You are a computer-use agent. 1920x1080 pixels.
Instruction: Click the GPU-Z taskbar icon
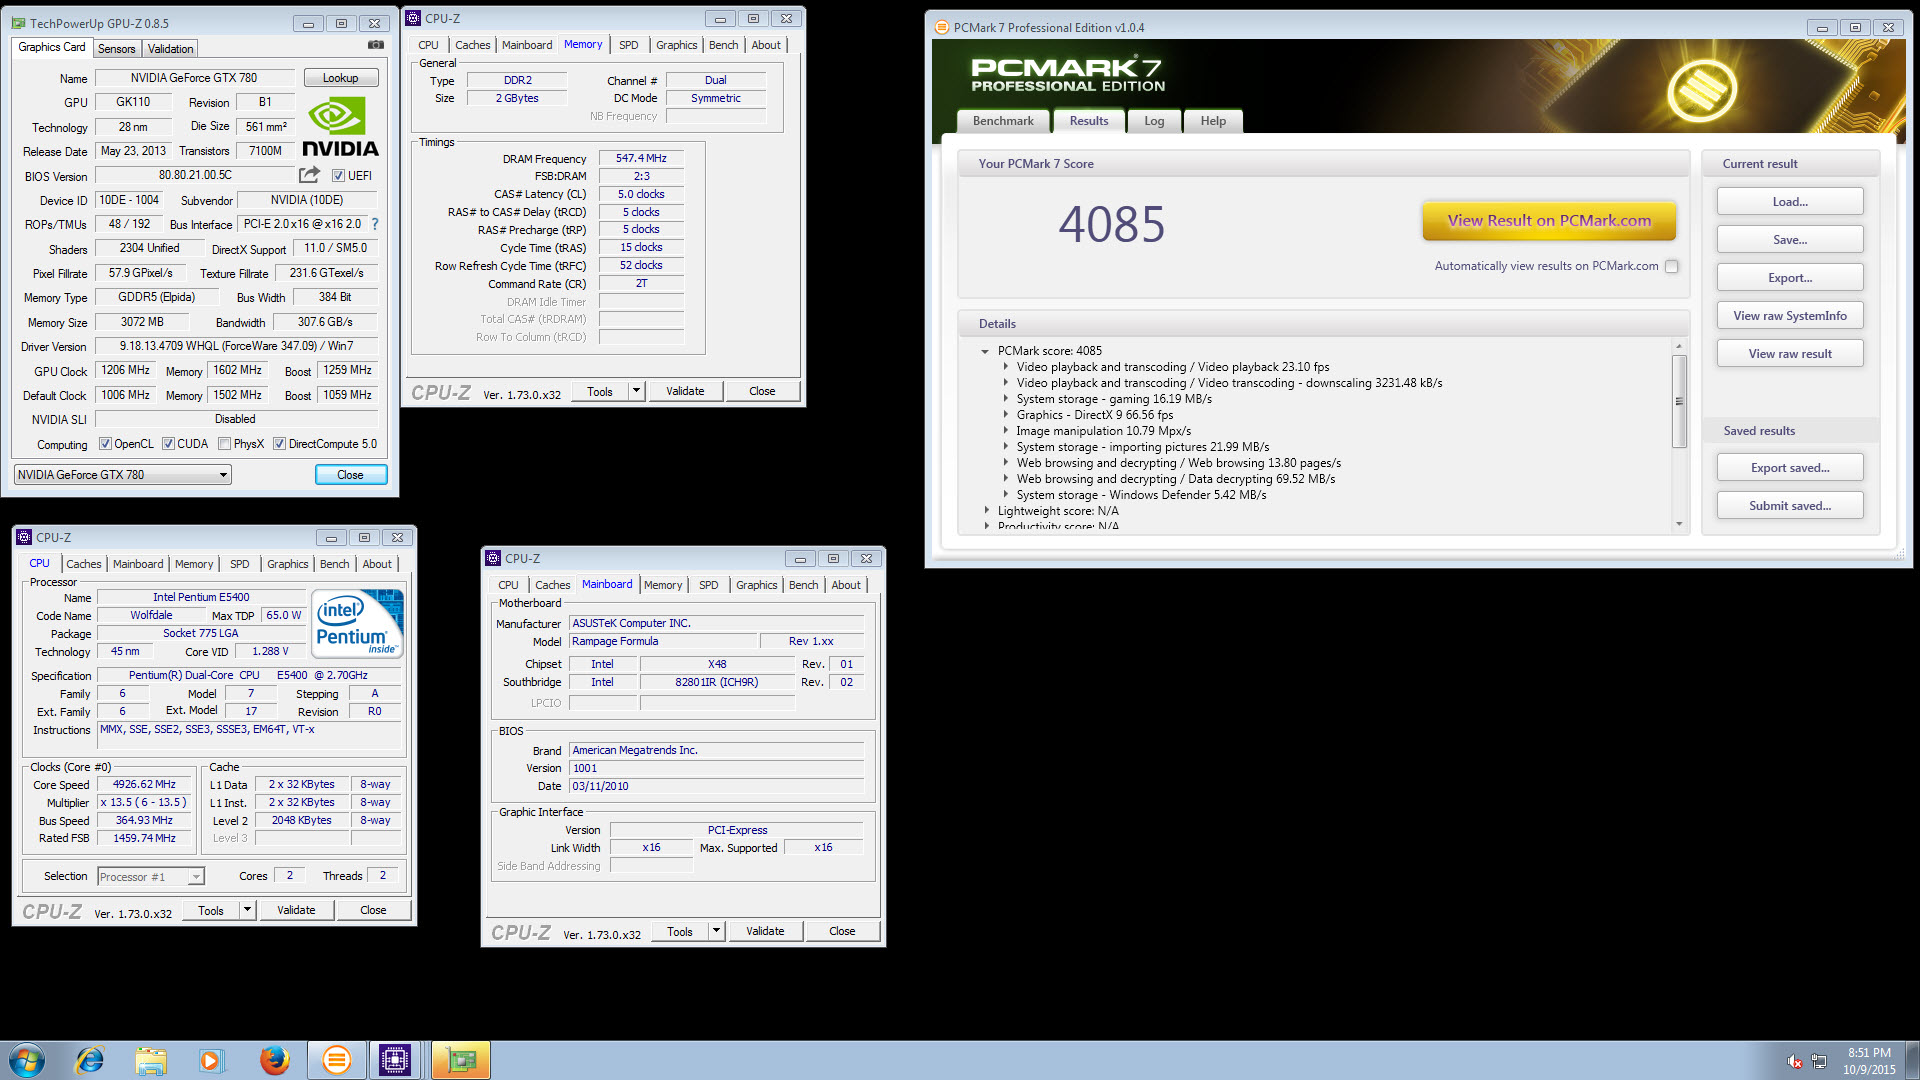(x=461, y=1060)
